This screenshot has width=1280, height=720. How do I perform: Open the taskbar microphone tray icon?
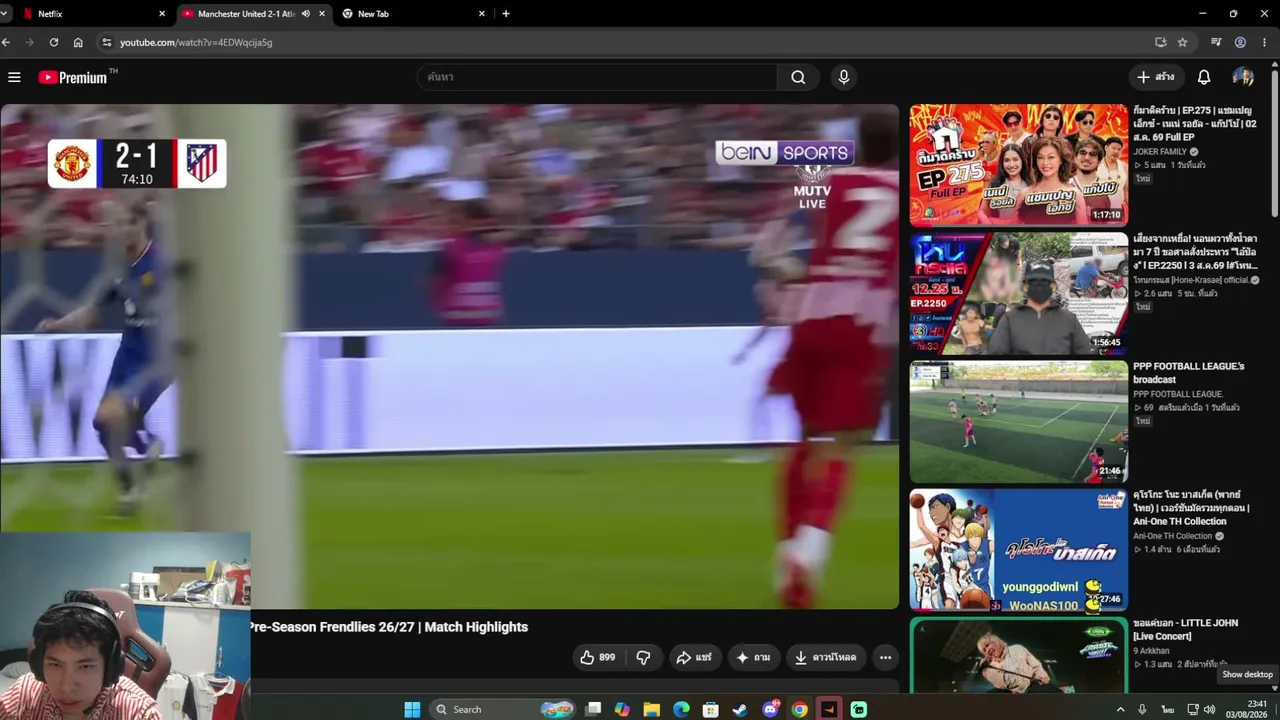point(1142,709)
